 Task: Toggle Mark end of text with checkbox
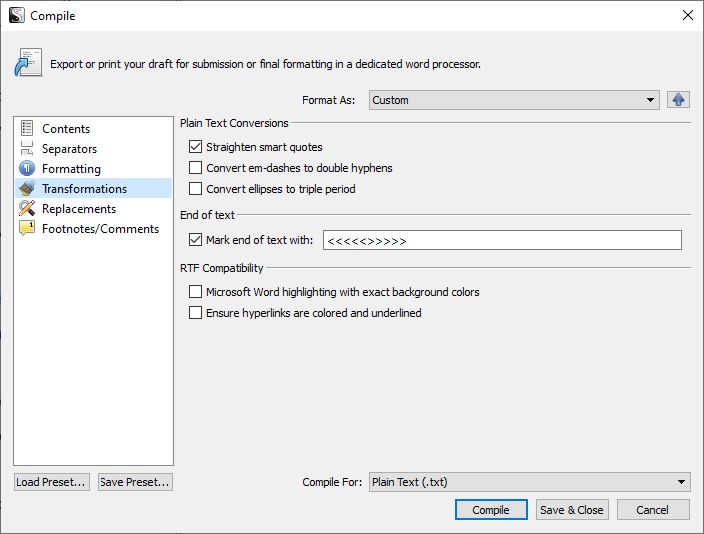tap(195, 240)
